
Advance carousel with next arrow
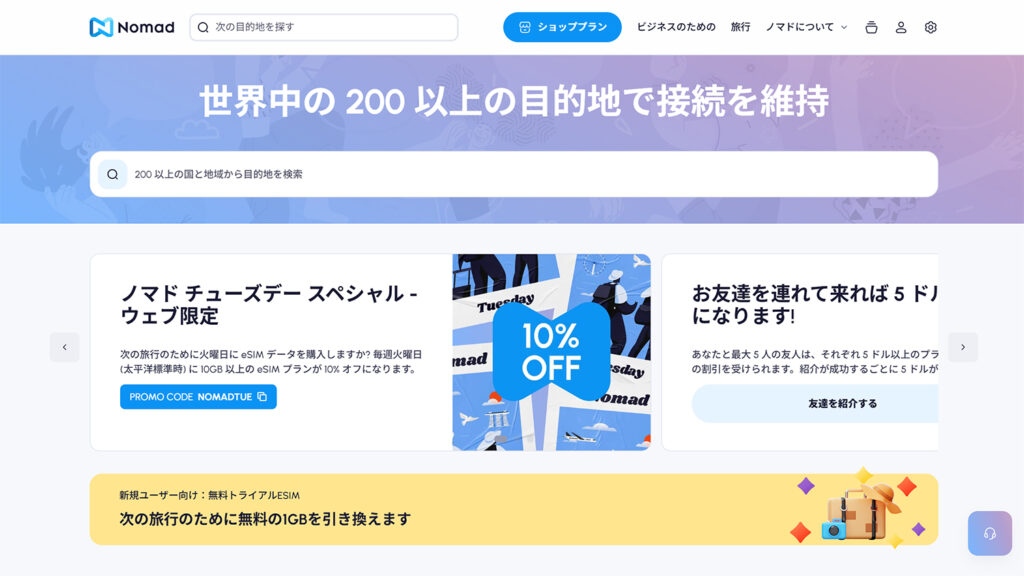pyautogui.click(x=963, y=347)
